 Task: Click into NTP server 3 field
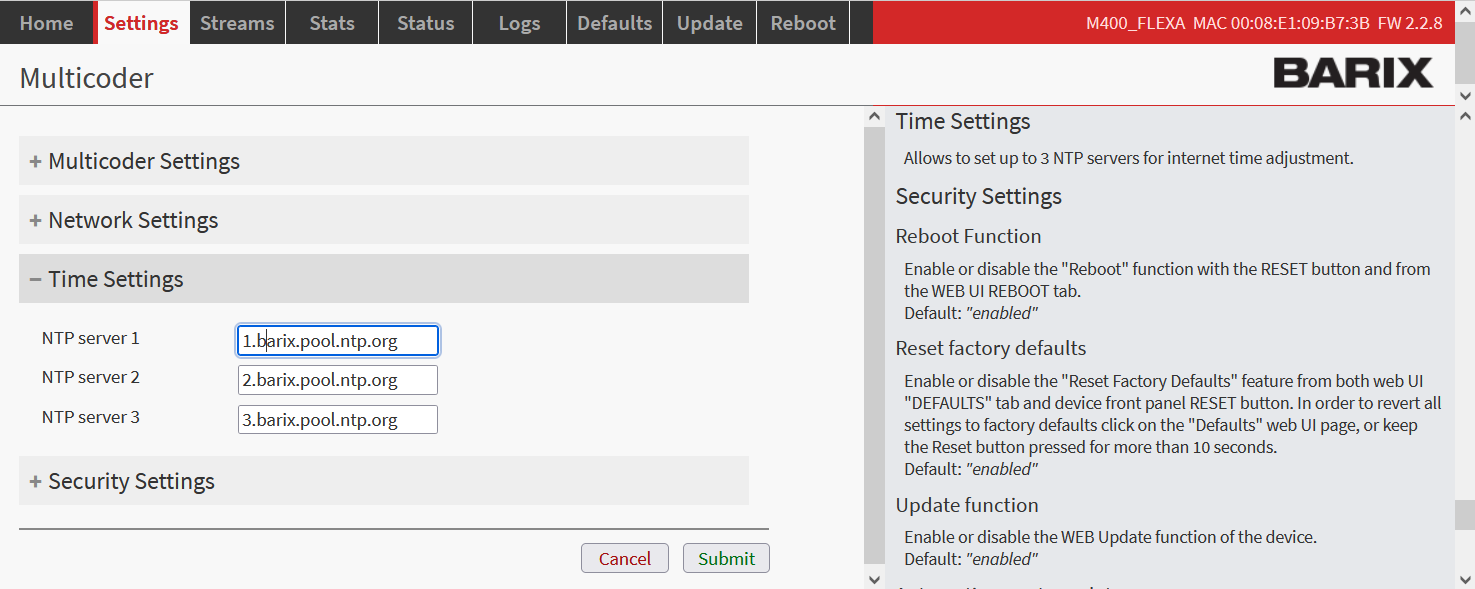(x=338, y=420)
